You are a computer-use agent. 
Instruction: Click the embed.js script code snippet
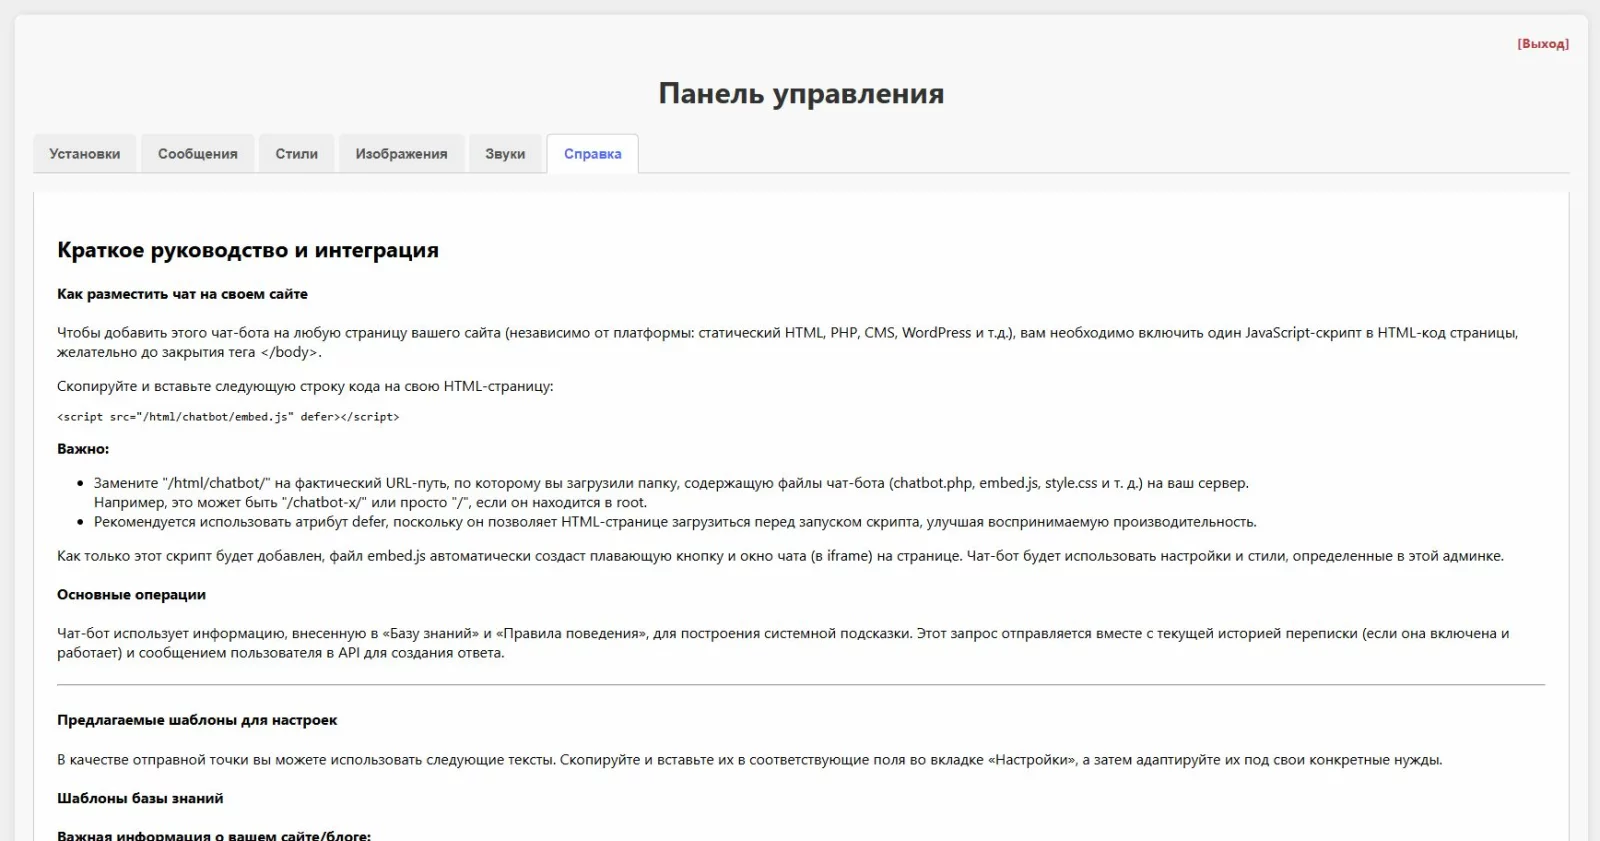[x=228, y=417]
